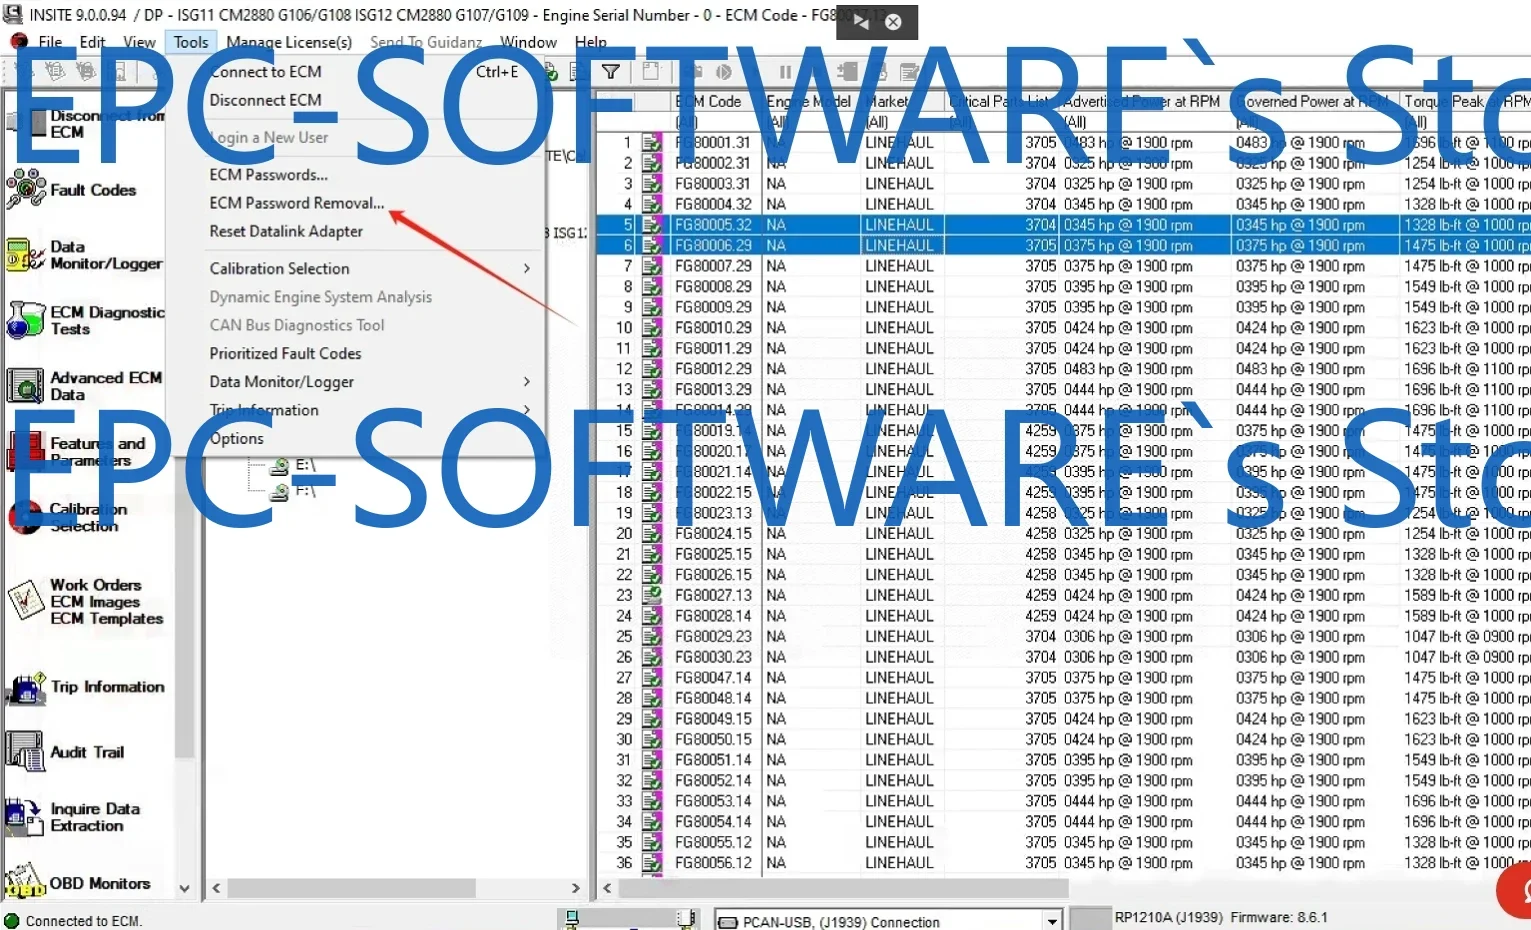This screenshot has height=930, width=1531.
Task: Open Work Orders ECM Images ECM Templates
Action: (x=26, y=601)
